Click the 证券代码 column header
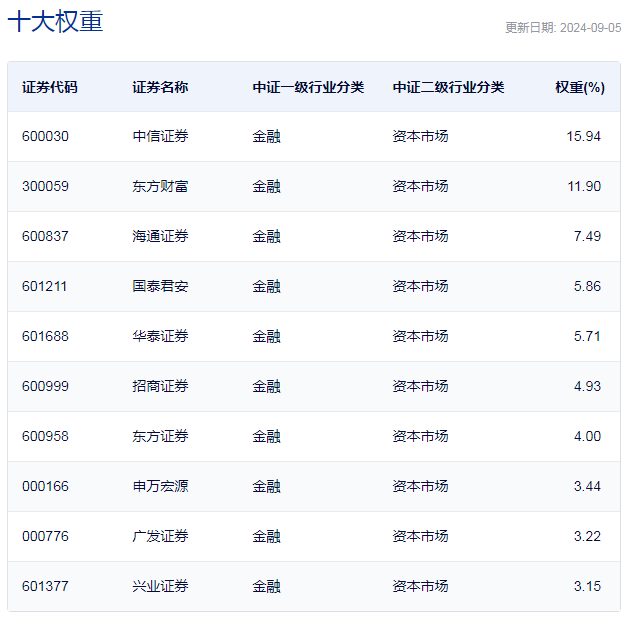This screenshot has height=618, width=626. (50, 87)
